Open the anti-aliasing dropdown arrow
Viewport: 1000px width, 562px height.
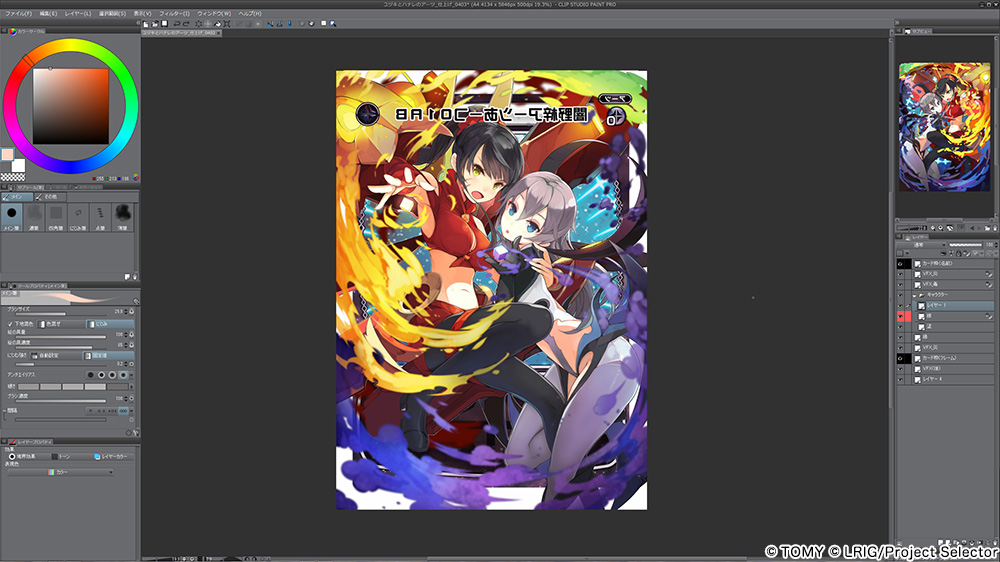pyautogui.click(x=131, y=374)
